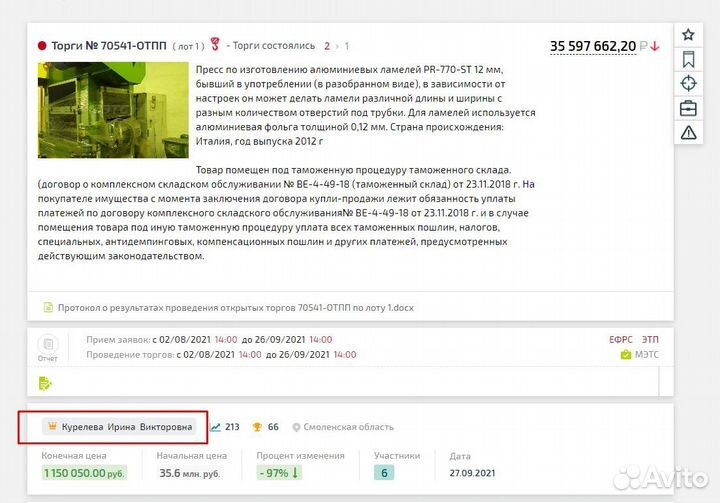This screenshot has width=720, height=503.
Task: Open Курелева Ирина Викторовна winner profile
Action: [119, 427]
